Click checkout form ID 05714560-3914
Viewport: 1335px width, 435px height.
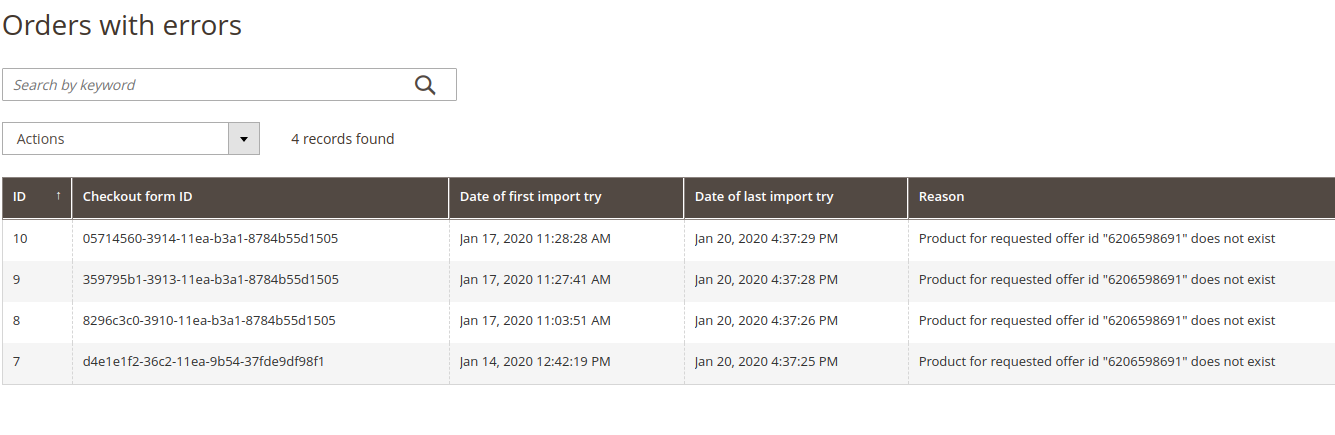(210, 239)
